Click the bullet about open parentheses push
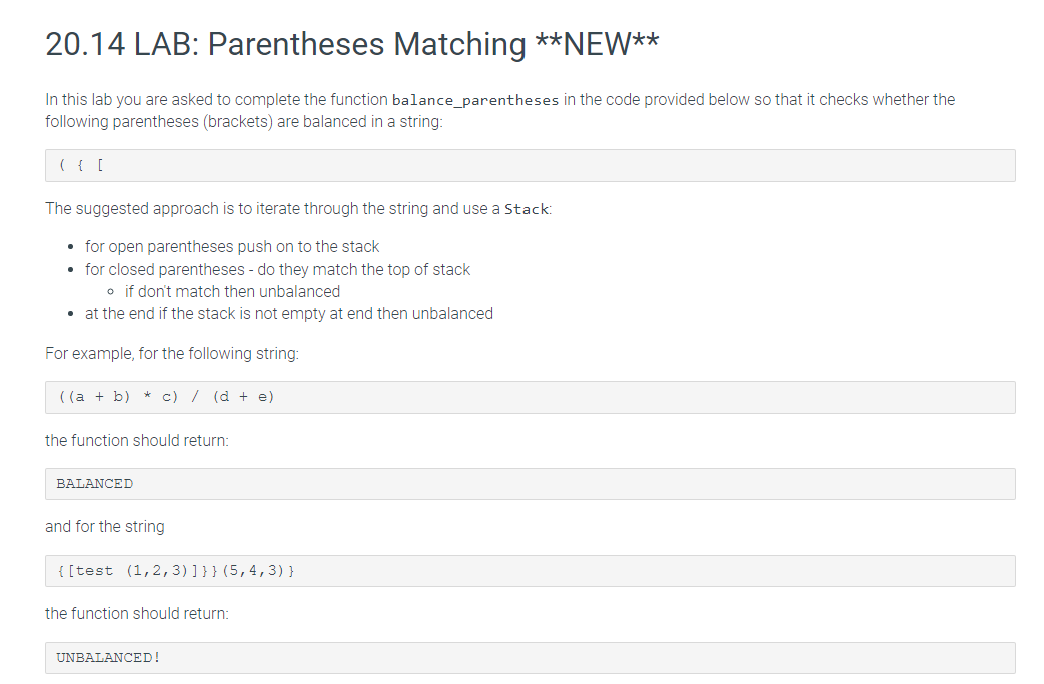 tap(232, 246)
